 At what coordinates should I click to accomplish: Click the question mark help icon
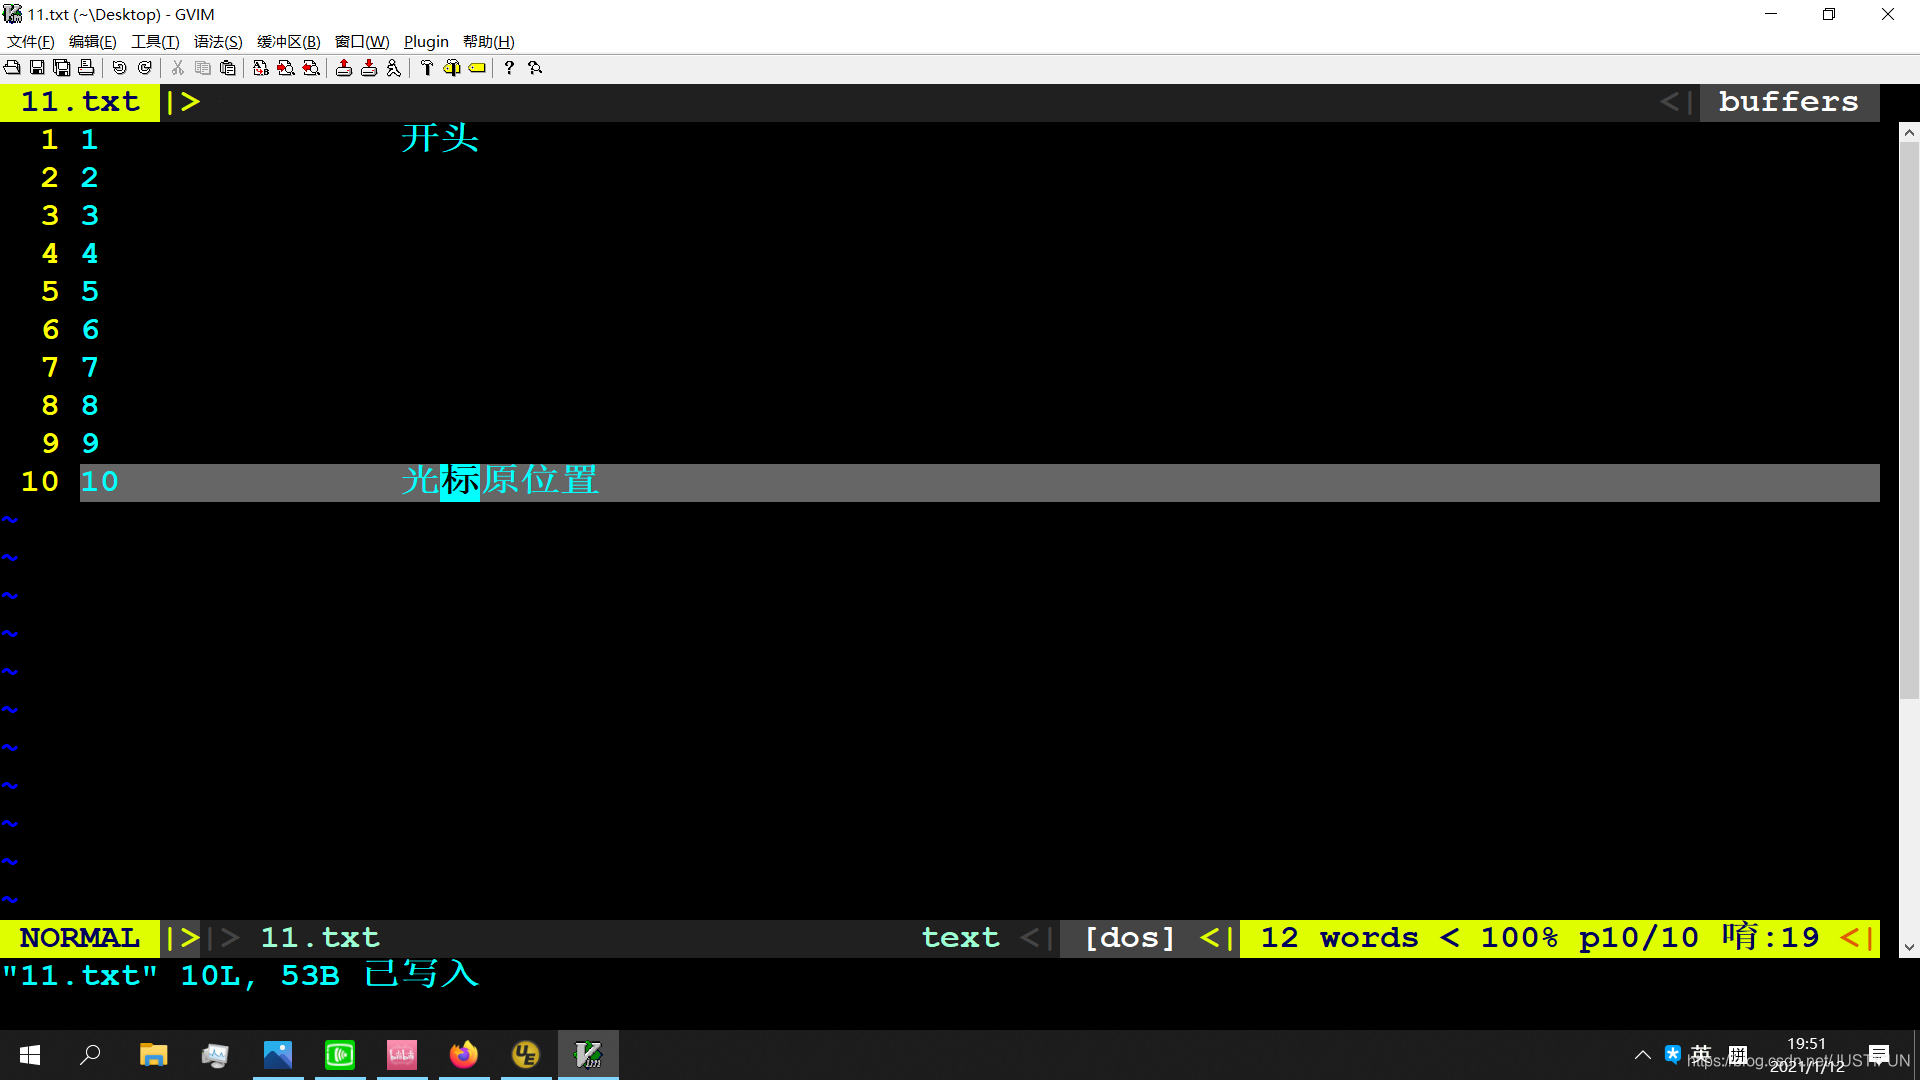(x=509, y=68)
